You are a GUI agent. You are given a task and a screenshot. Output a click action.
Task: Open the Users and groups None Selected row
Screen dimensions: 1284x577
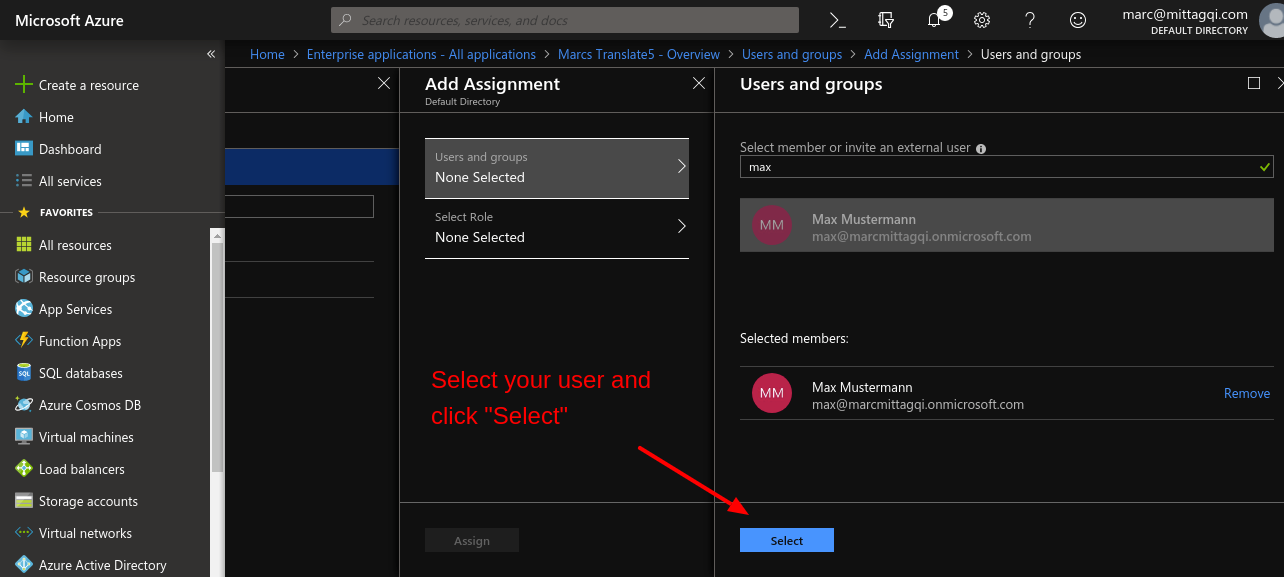pyautogui.click(x=557, y=168)
